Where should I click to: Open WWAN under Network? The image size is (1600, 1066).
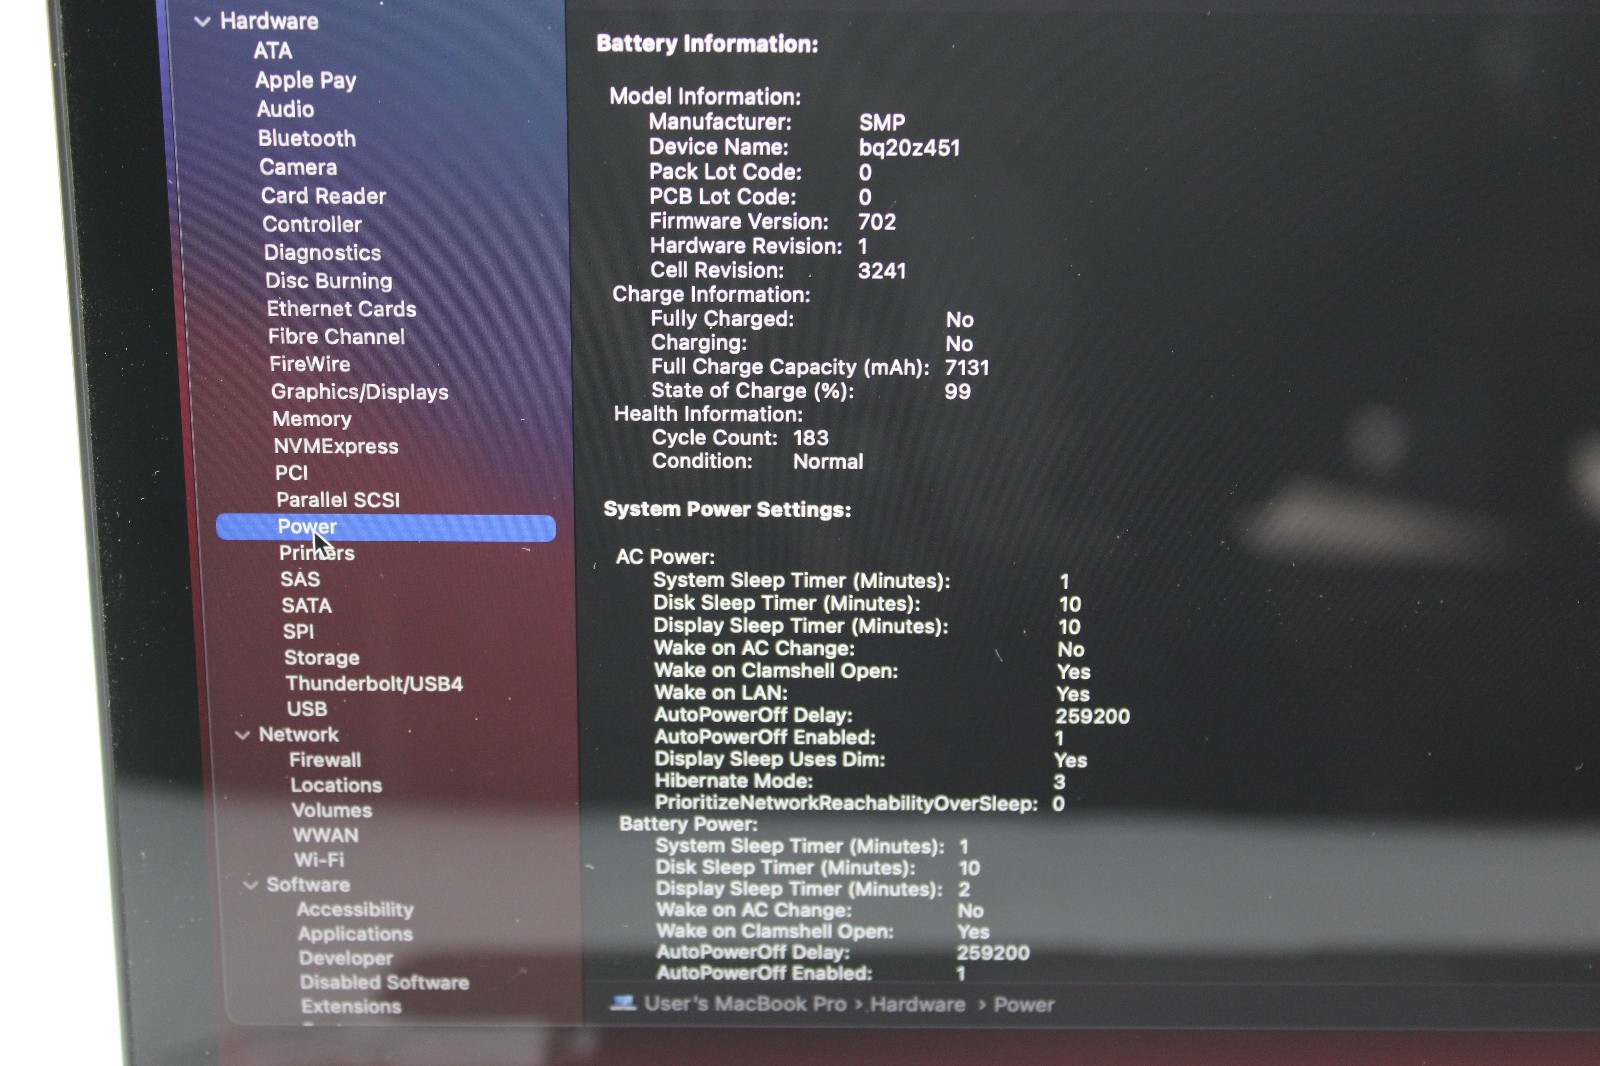[326, 835]
